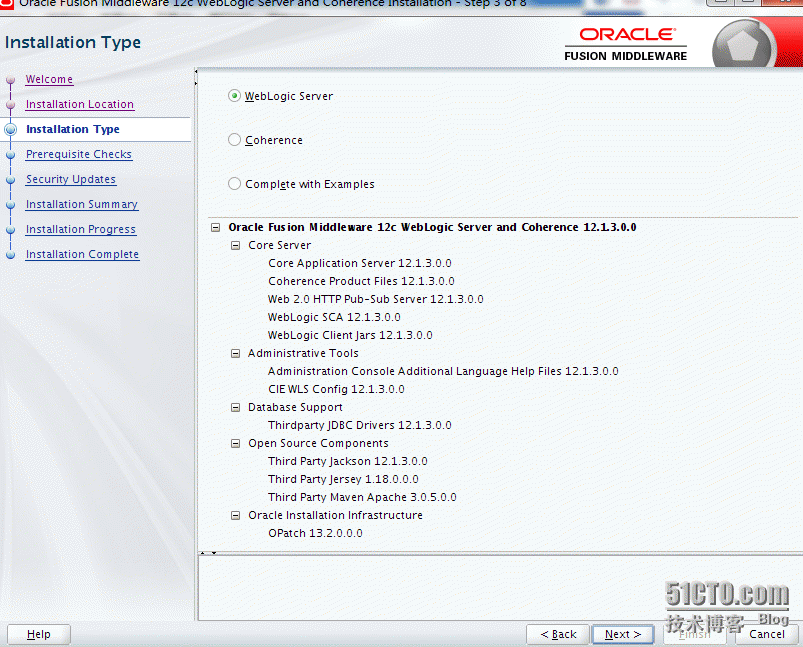Collapse the Oracle Fusion Middleware 12c root node
Image resolution: width=803 pixels, height=647 pixels.
point(216,227)
